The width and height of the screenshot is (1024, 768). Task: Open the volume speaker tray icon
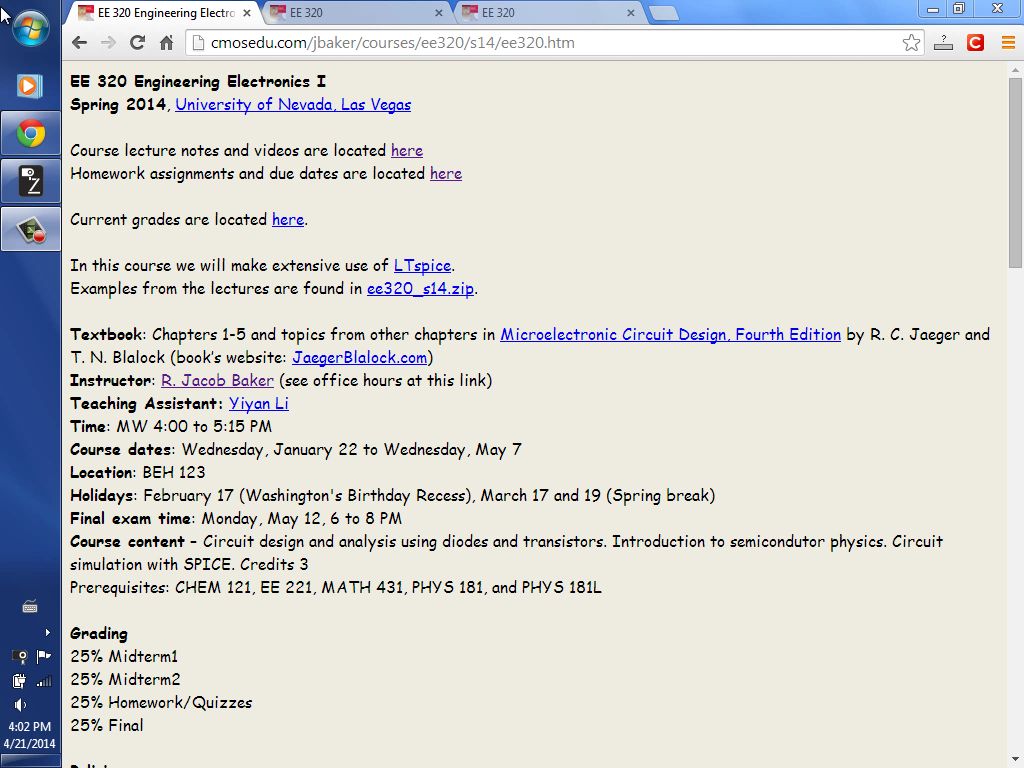20,705
